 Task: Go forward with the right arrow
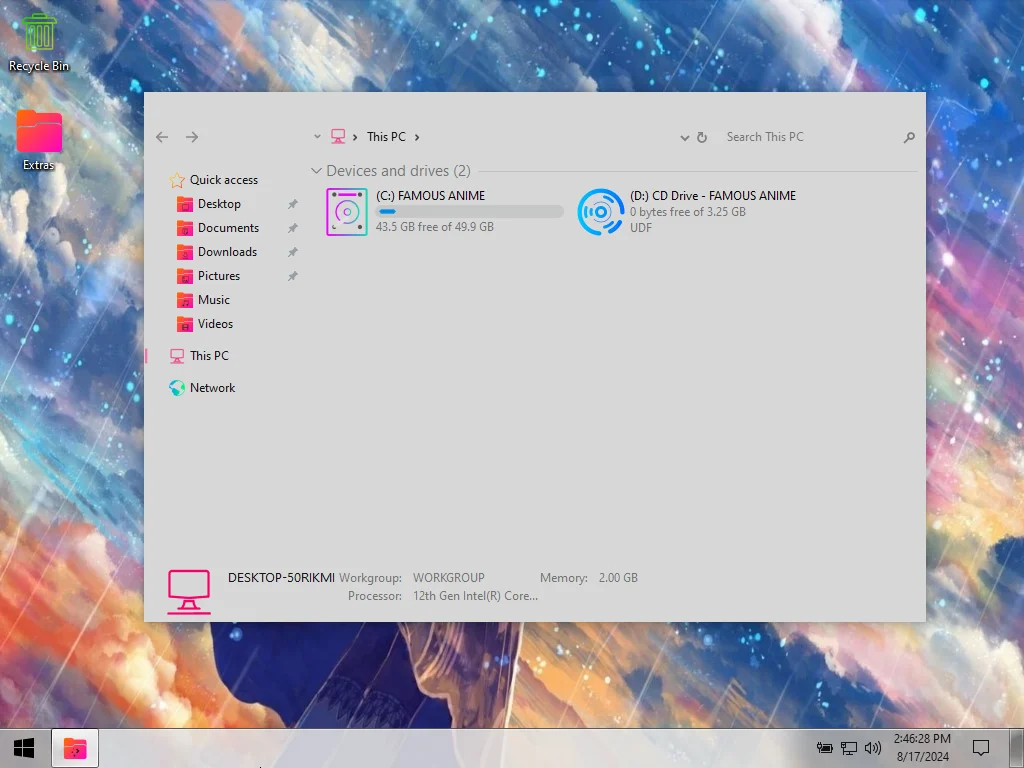pyautogui.click(x=191, y=136)
